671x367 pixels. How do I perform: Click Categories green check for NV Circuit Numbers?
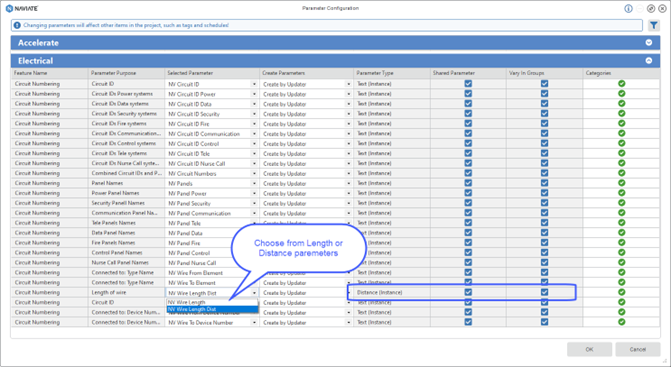621,173
